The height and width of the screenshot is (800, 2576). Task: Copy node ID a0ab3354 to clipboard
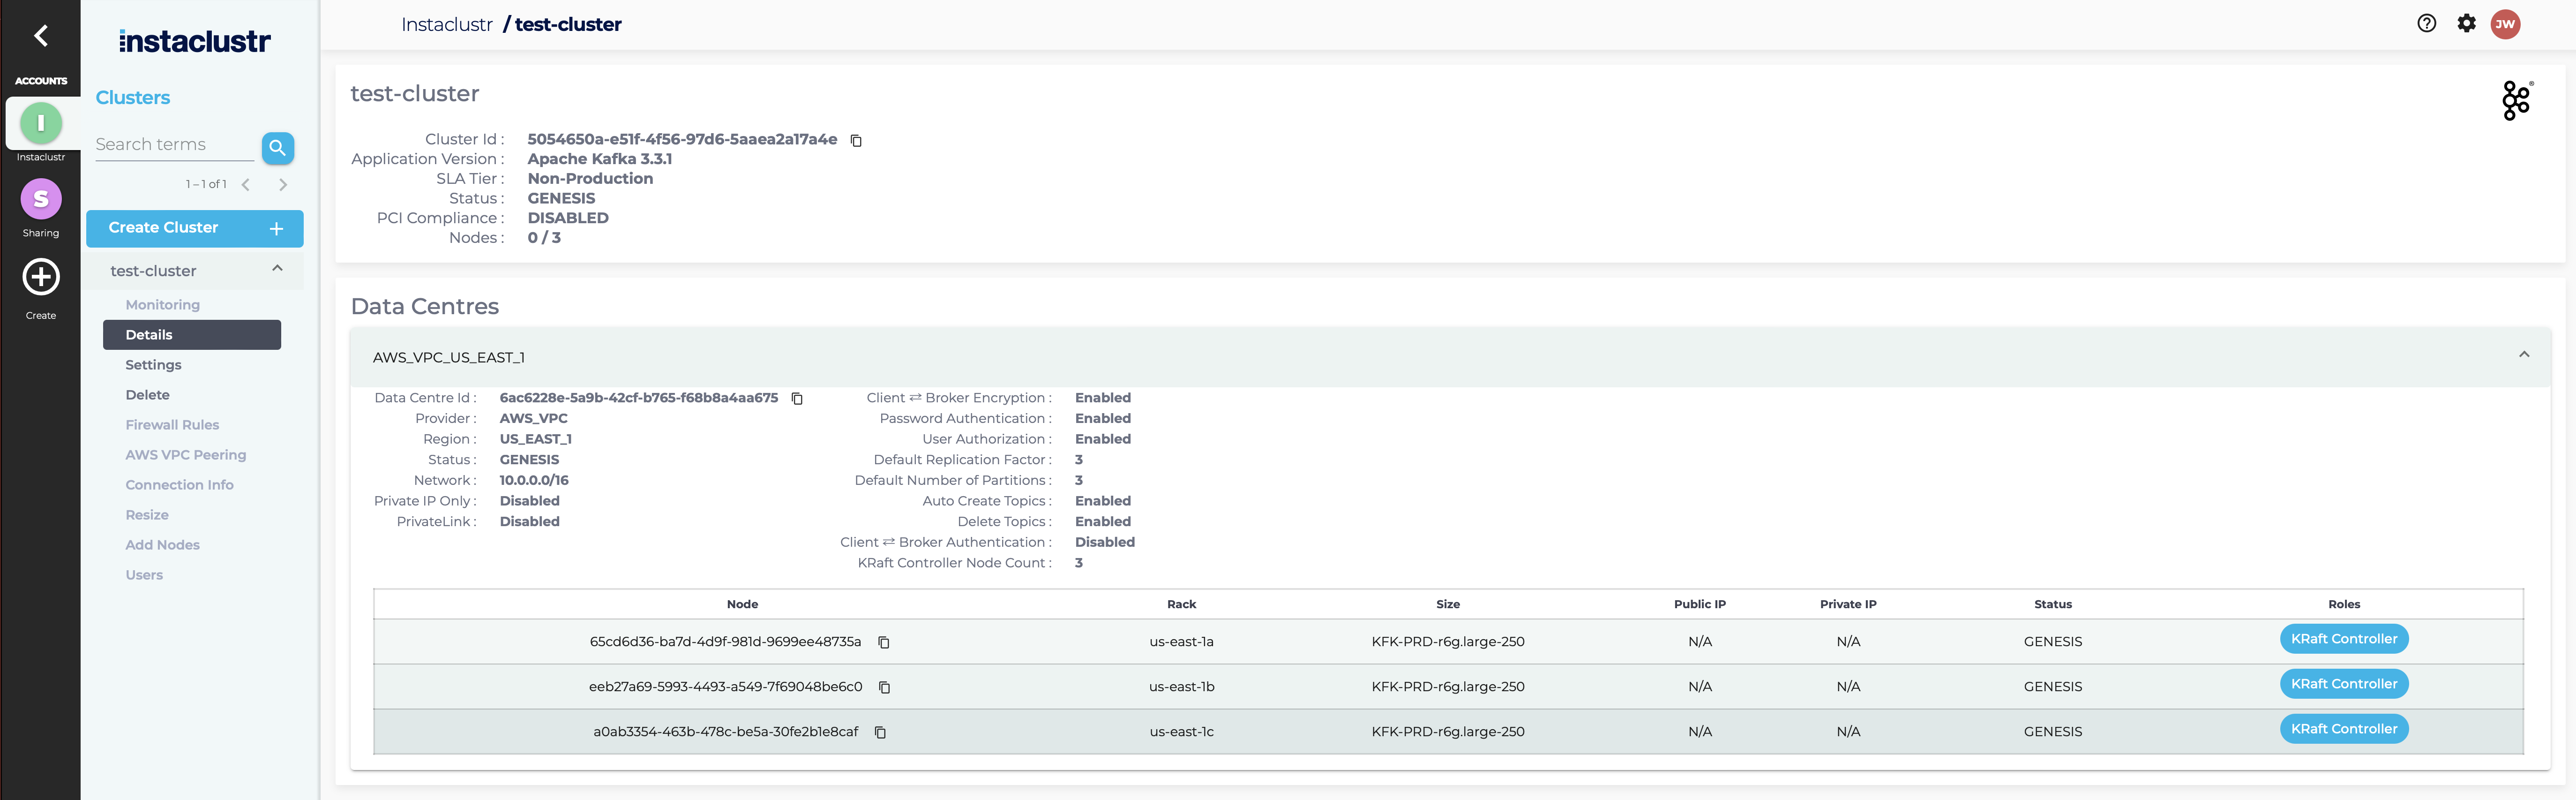[x=881, y=732]
